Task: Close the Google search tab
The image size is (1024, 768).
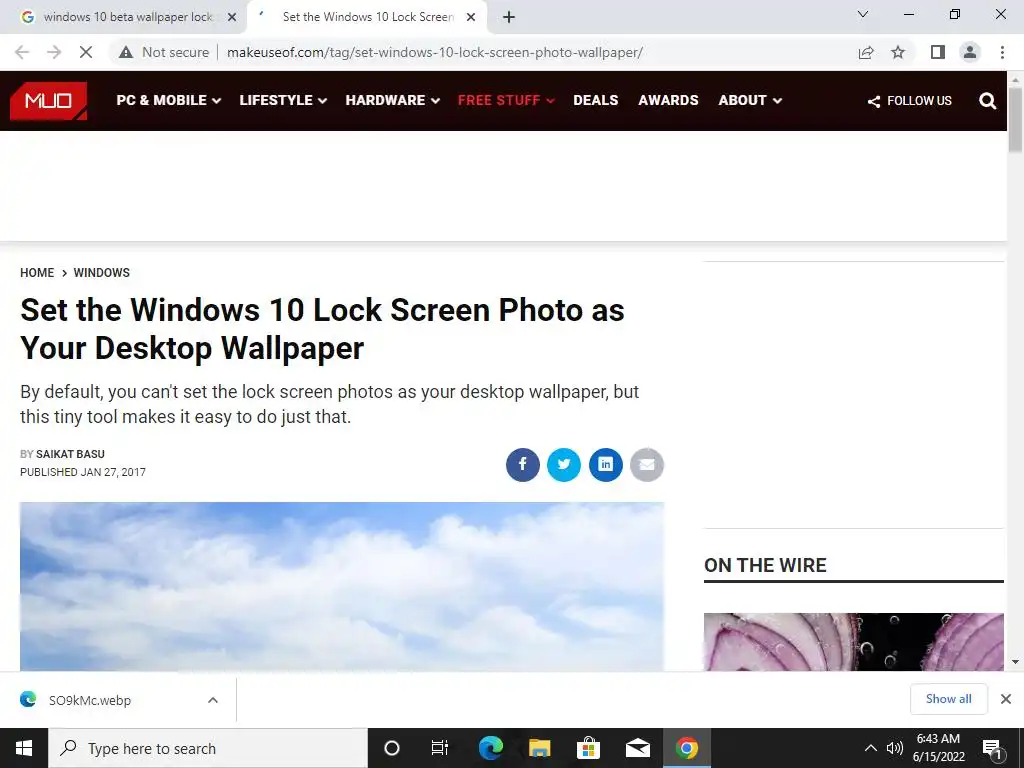Action: [232, 17]
